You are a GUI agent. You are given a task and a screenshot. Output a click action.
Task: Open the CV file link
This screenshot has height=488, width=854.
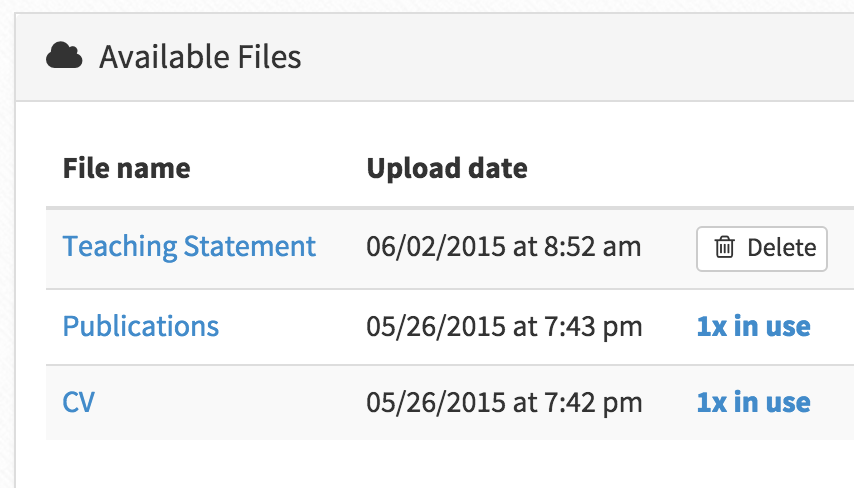coord(79,402)
